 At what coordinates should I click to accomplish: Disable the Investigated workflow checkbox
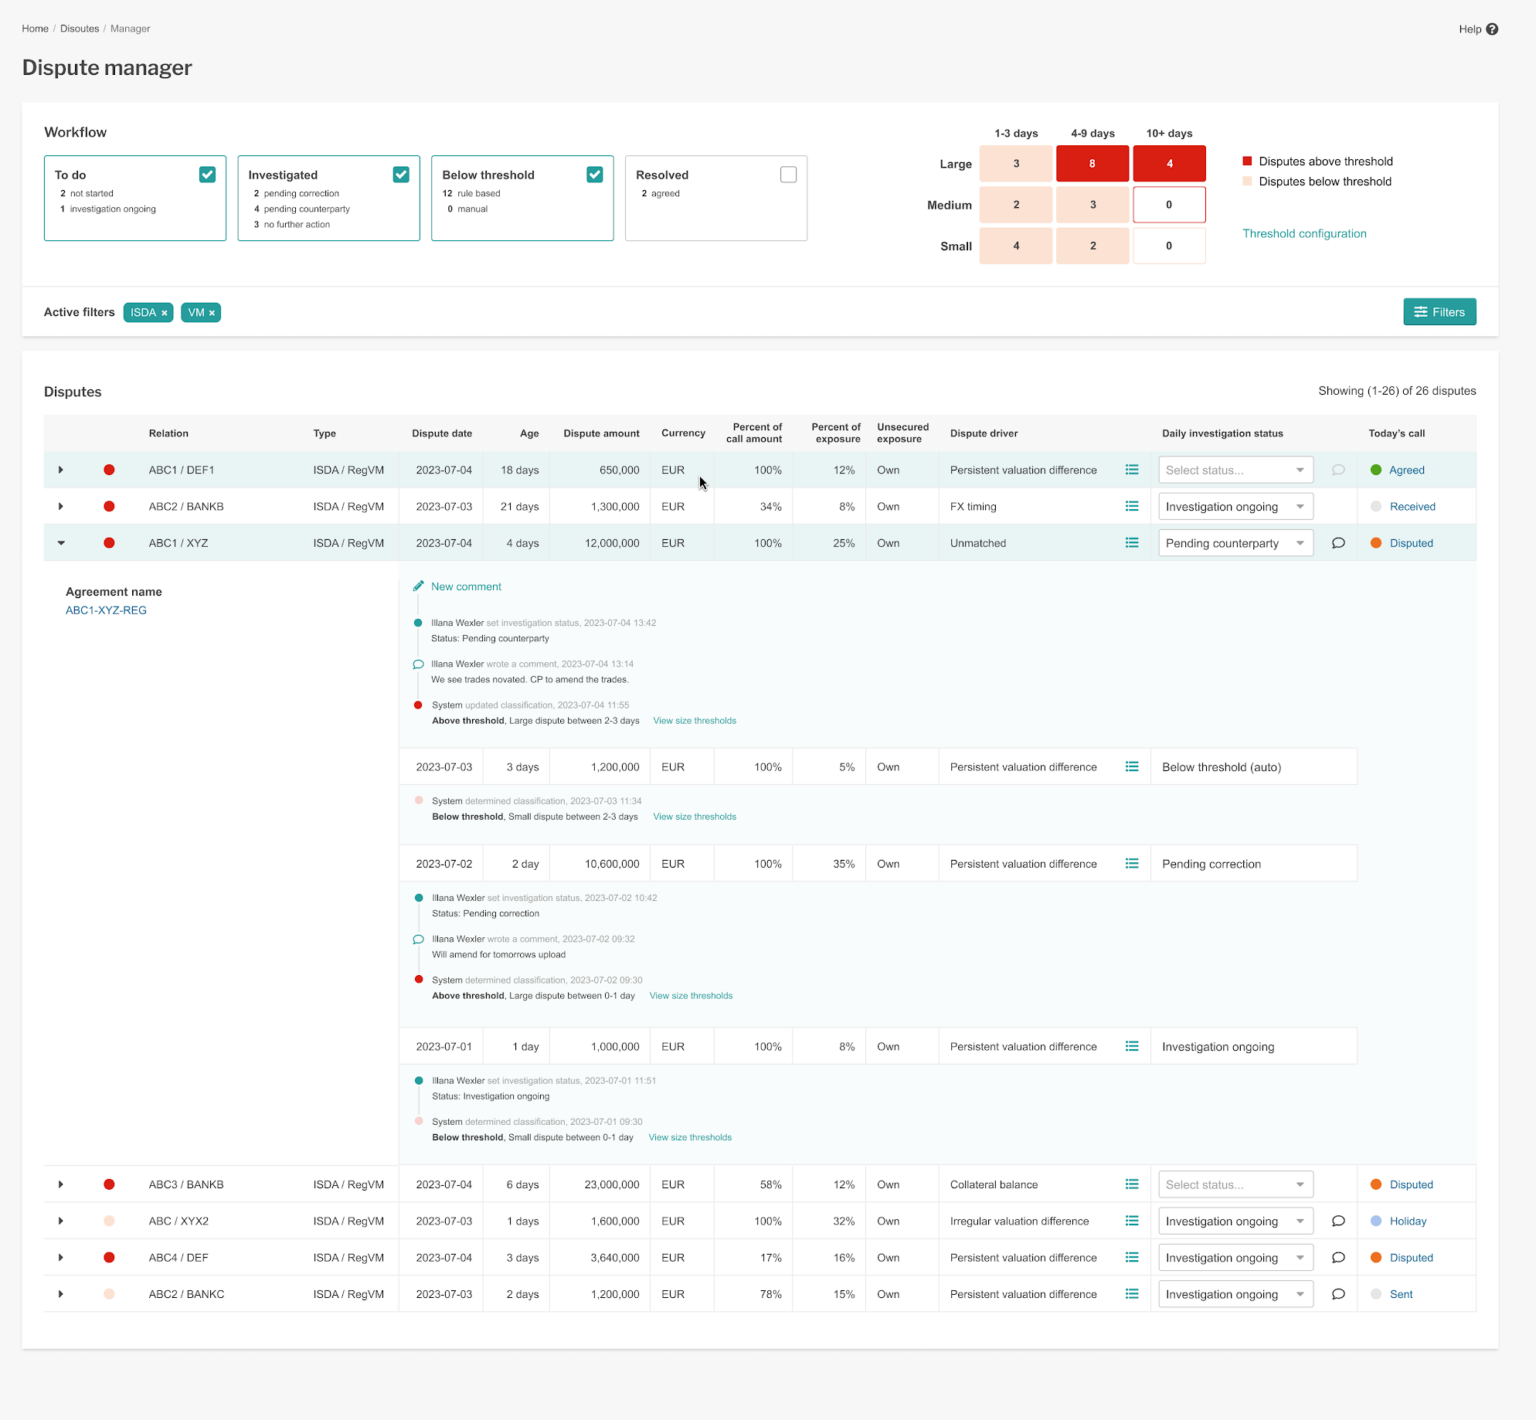pyautogui.click(x=400, y=174)
